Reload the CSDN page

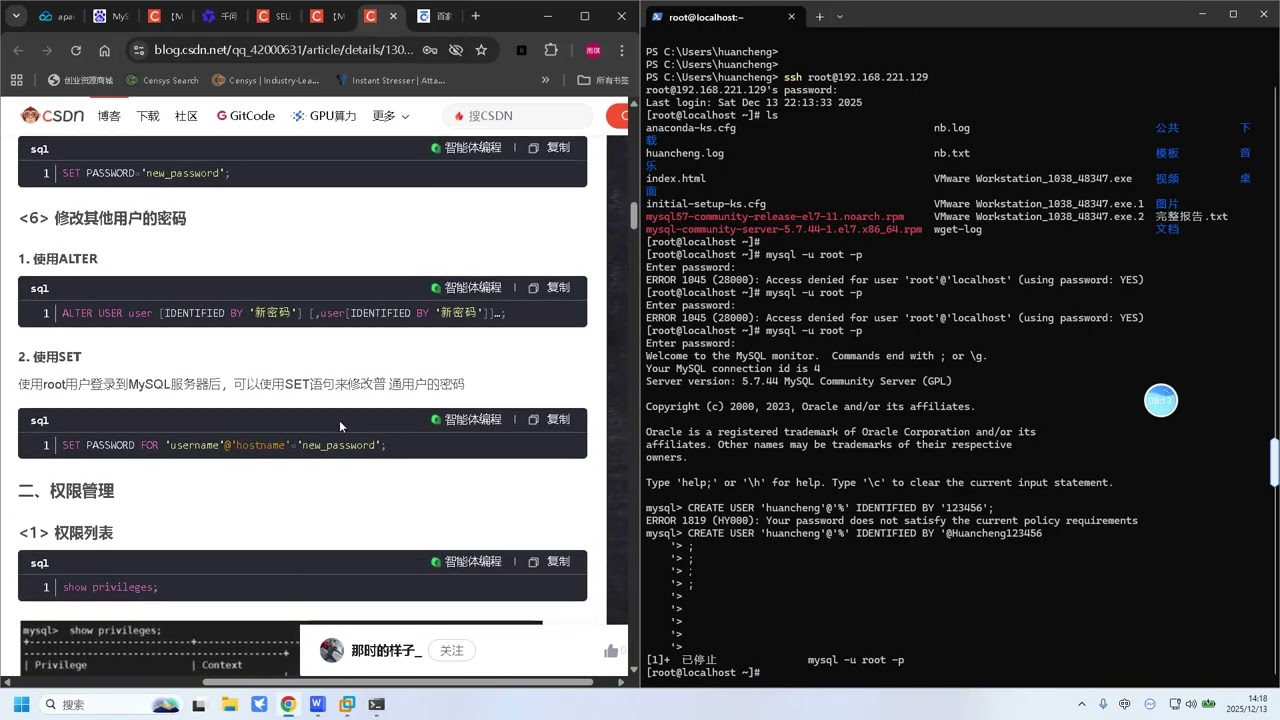(x=76, y=50)
